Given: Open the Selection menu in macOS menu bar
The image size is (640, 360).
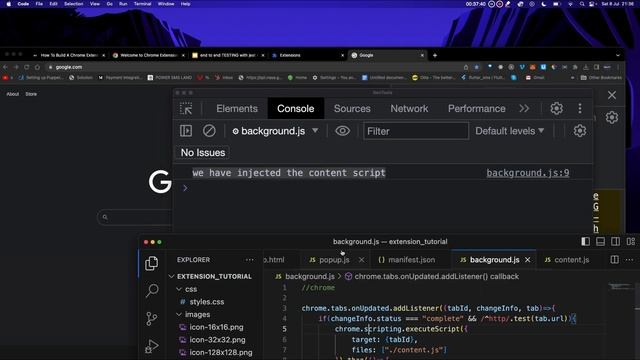Looking at the screenshot, I should (x=73, y=4).
